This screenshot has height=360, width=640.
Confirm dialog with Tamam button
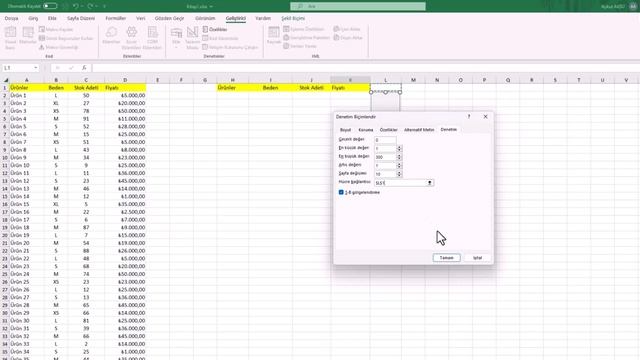coord(447,258)
